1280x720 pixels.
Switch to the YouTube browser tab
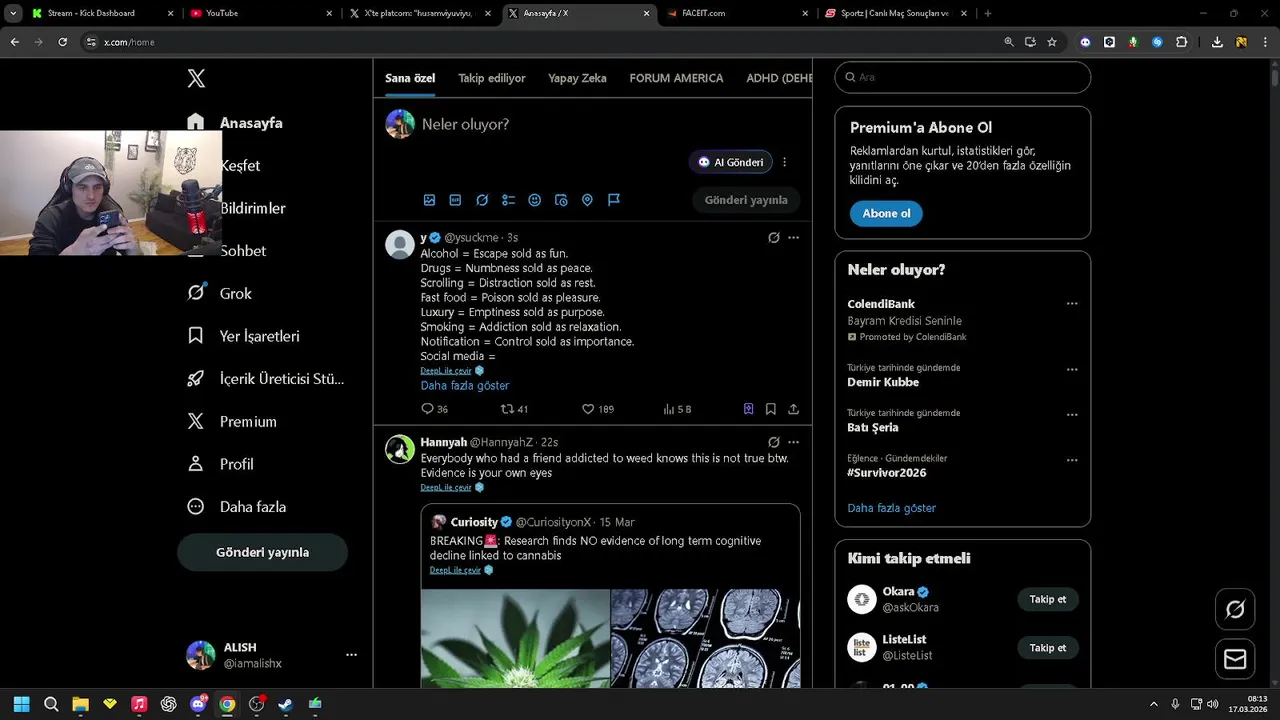click(x=258, y=14)
